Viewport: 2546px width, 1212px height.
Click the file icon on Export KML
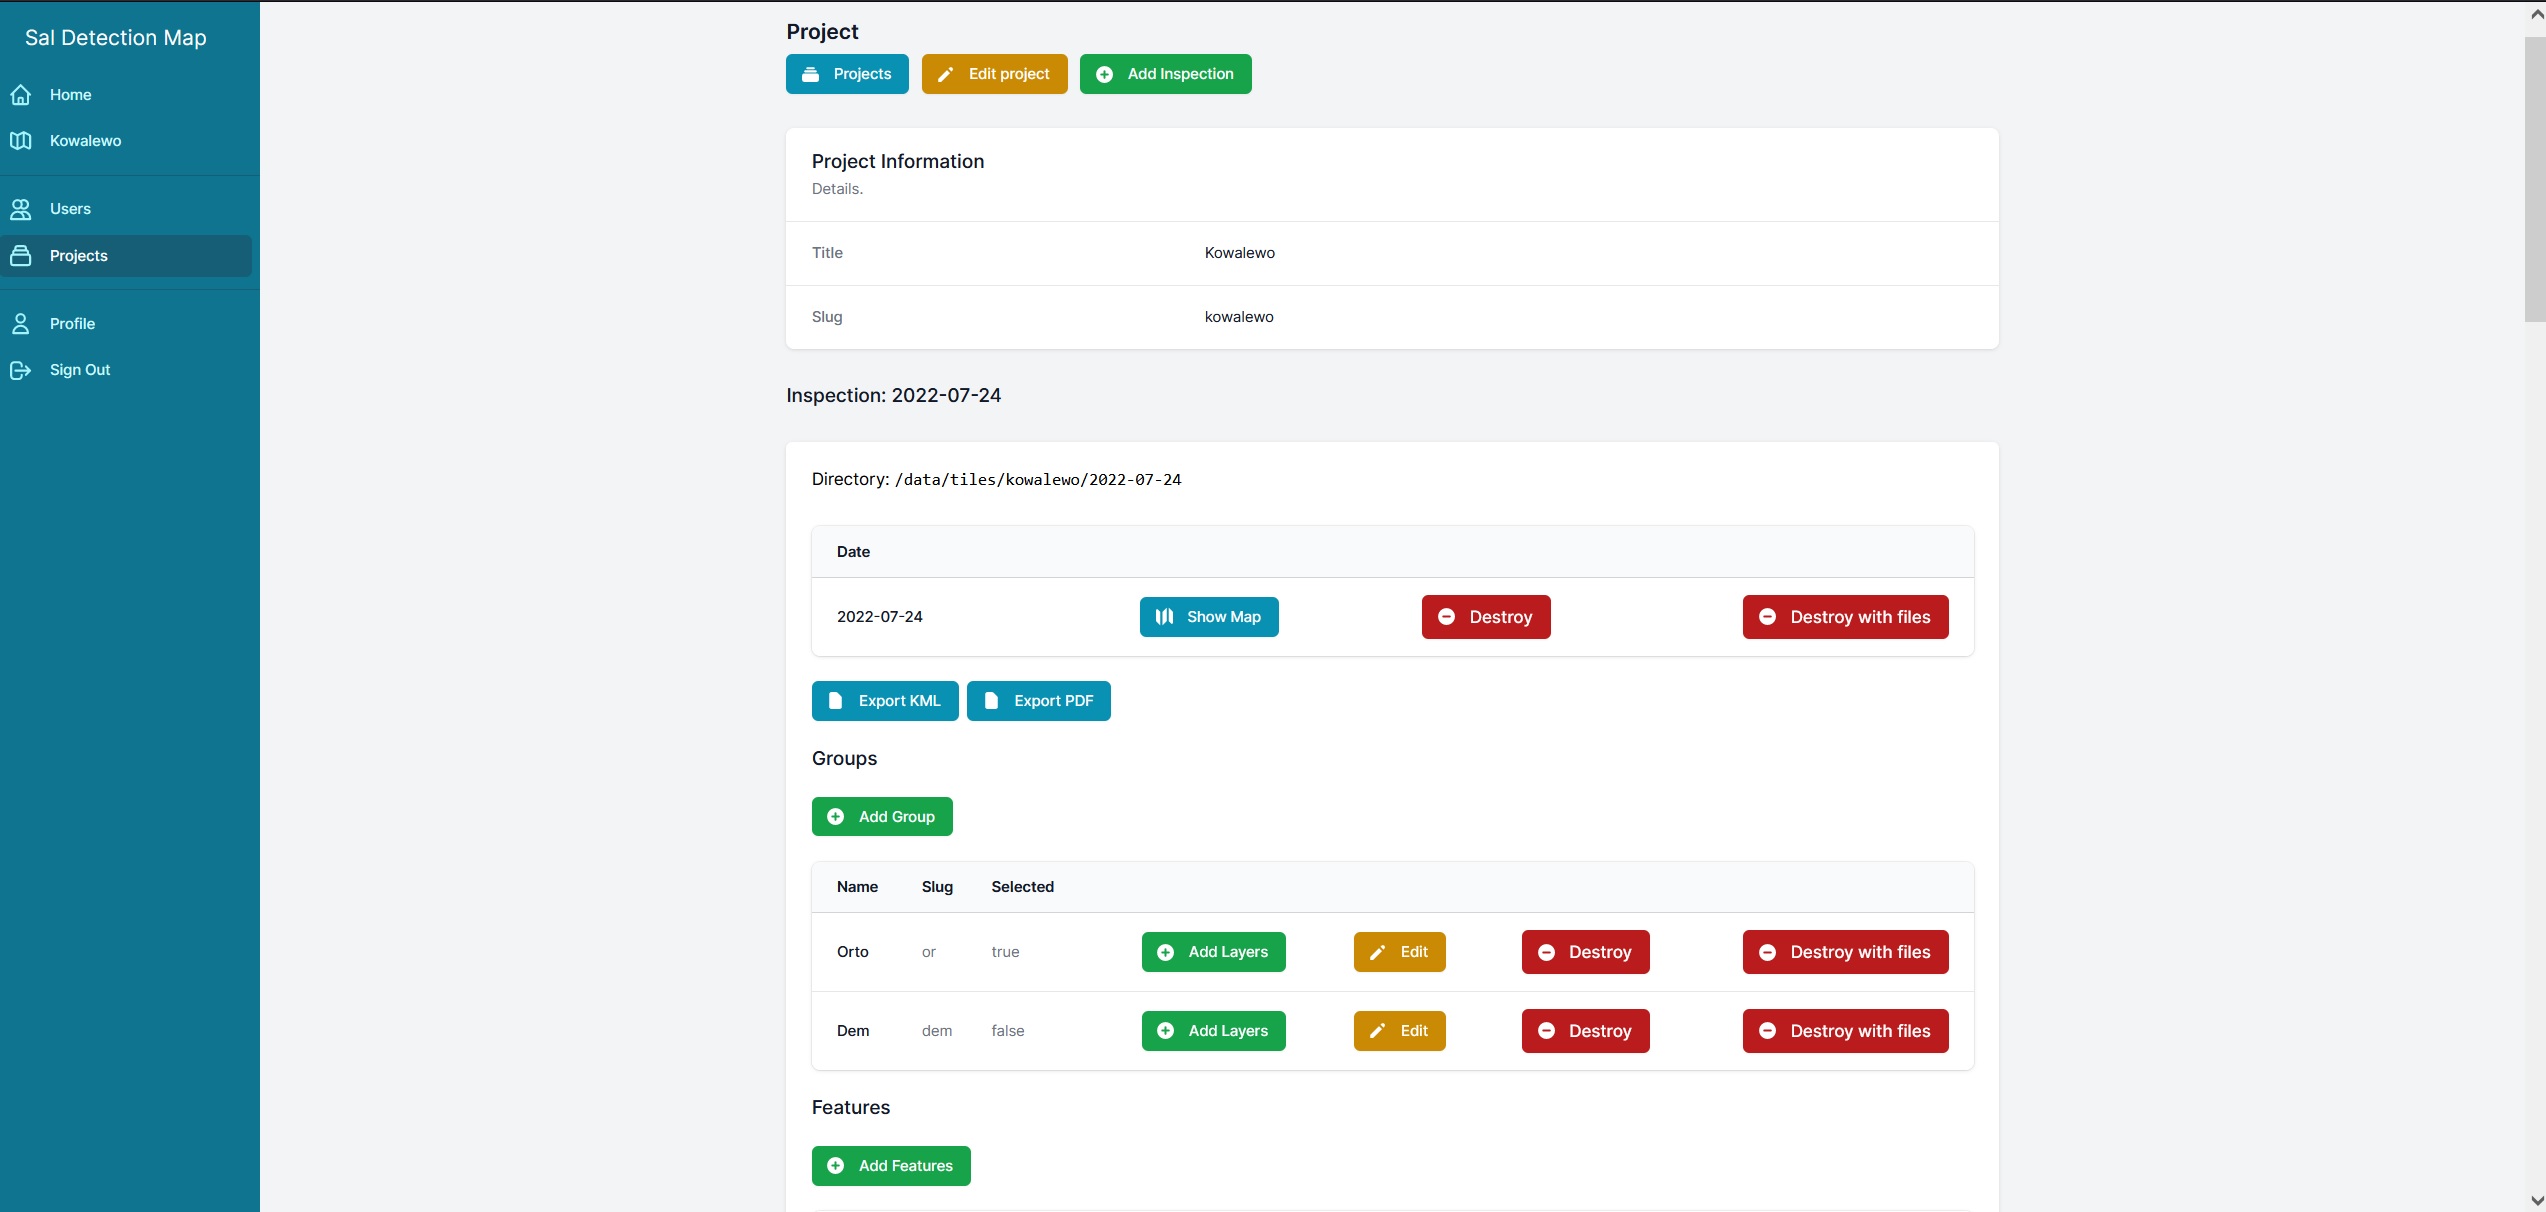[836, 701]
